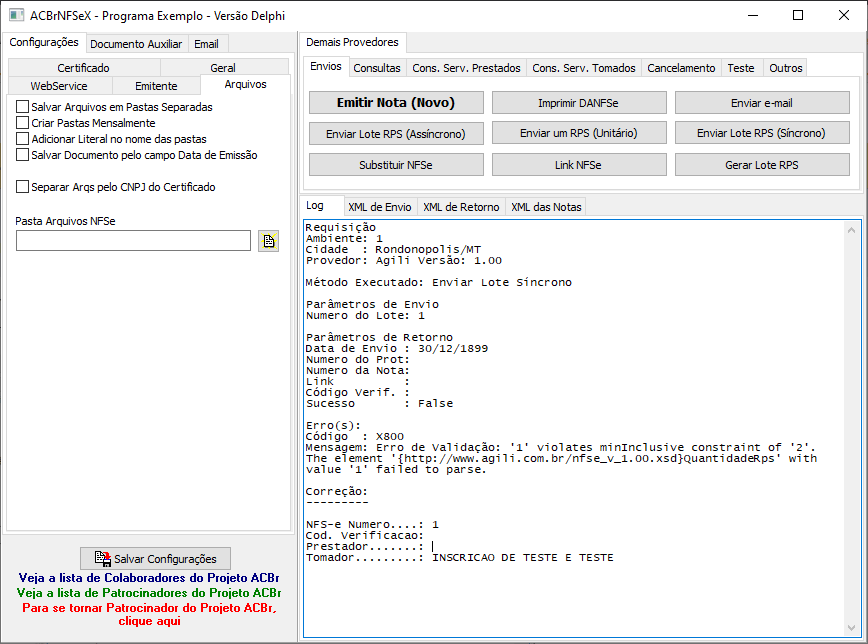
Task: Open Cons. Serv. Tomados tab
Action: coord(584,68)
